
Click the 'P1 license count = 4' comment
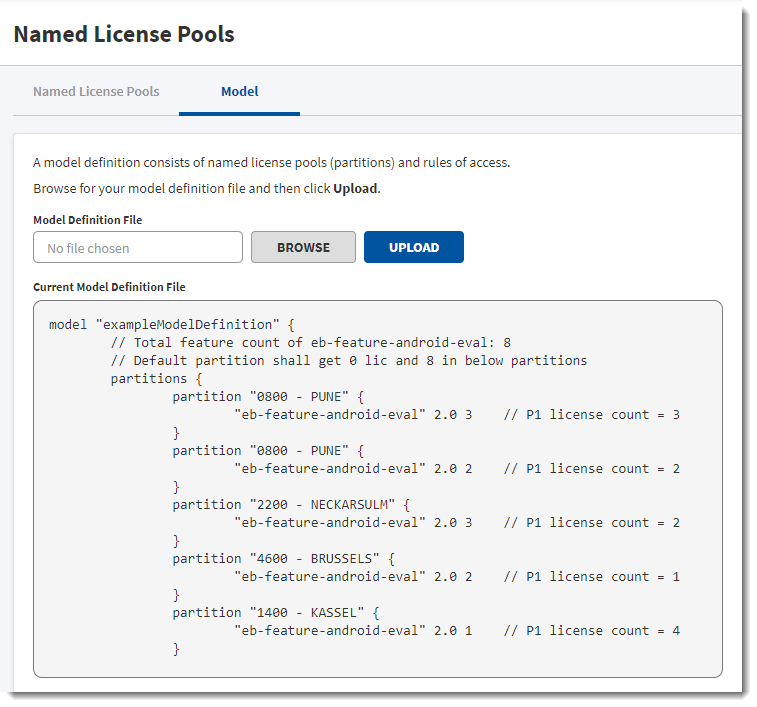(x=591, y=630)
